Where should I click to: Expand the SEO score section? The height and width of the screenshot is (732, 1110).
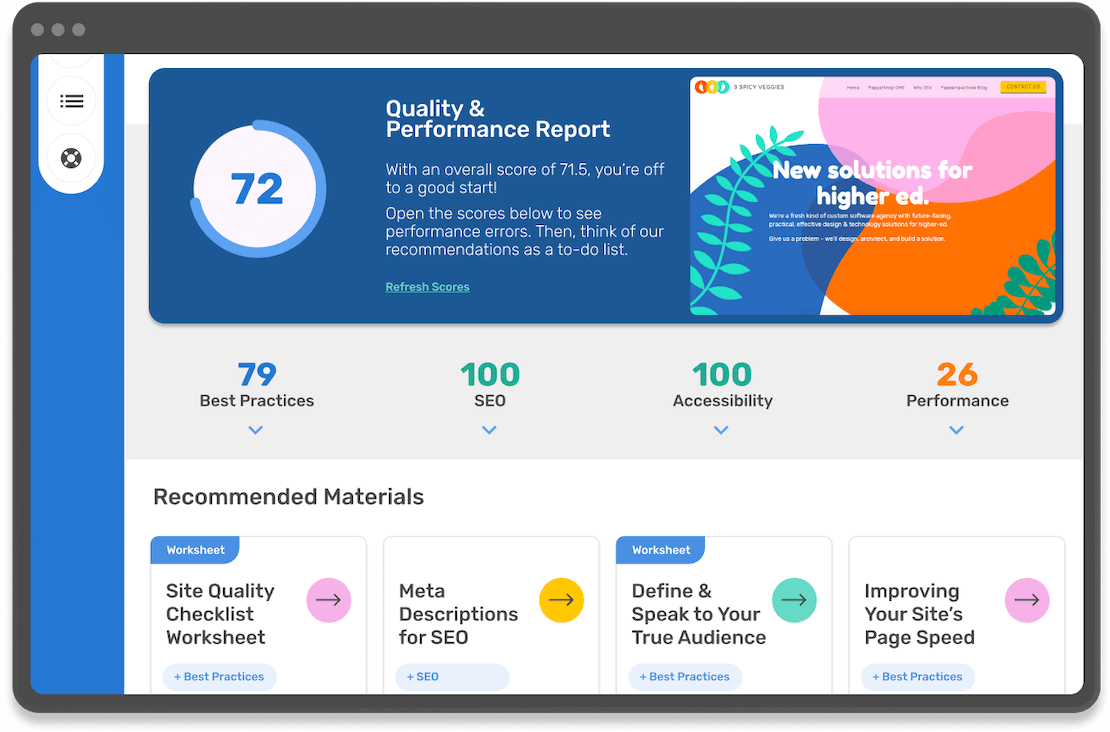click(489, 430)
